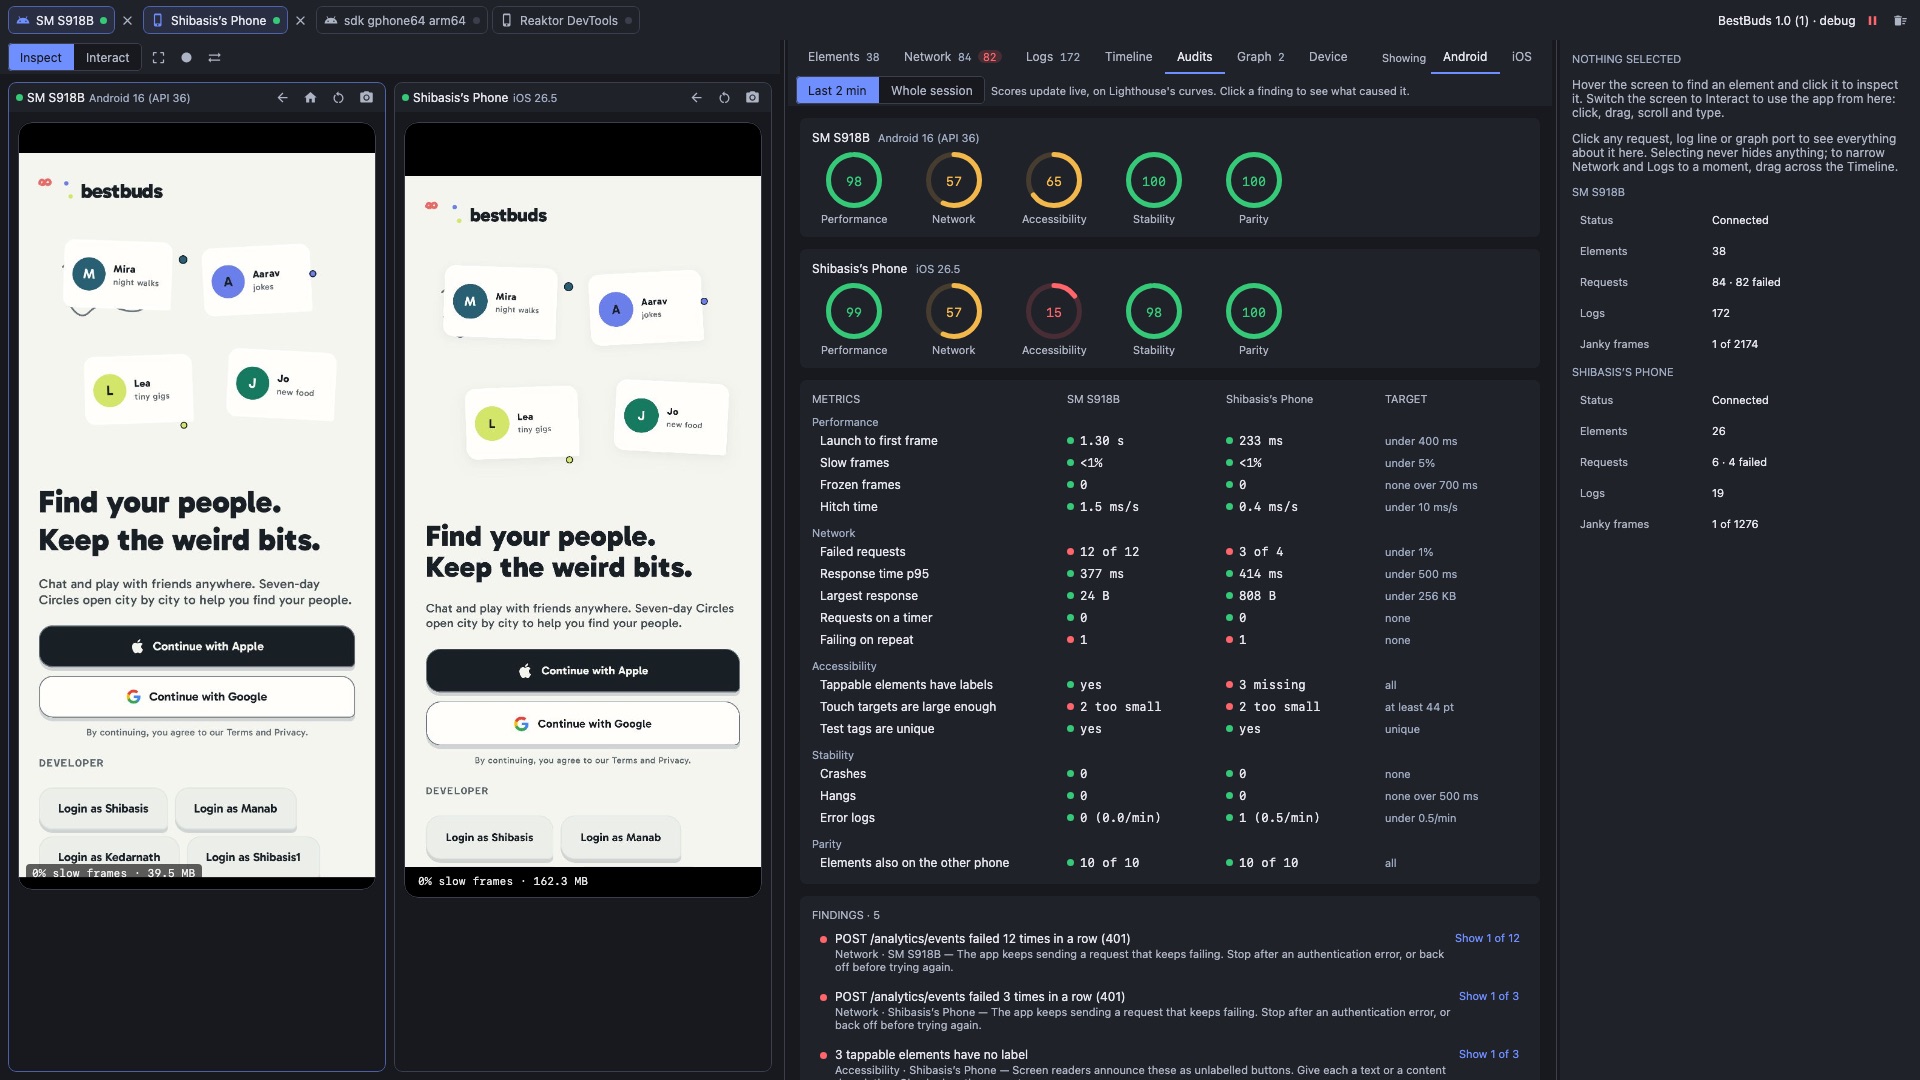The width and height of the screenshot is (1920, 1080).
Task: Reload the SM S918B device screen
Action: pos(338,98)
